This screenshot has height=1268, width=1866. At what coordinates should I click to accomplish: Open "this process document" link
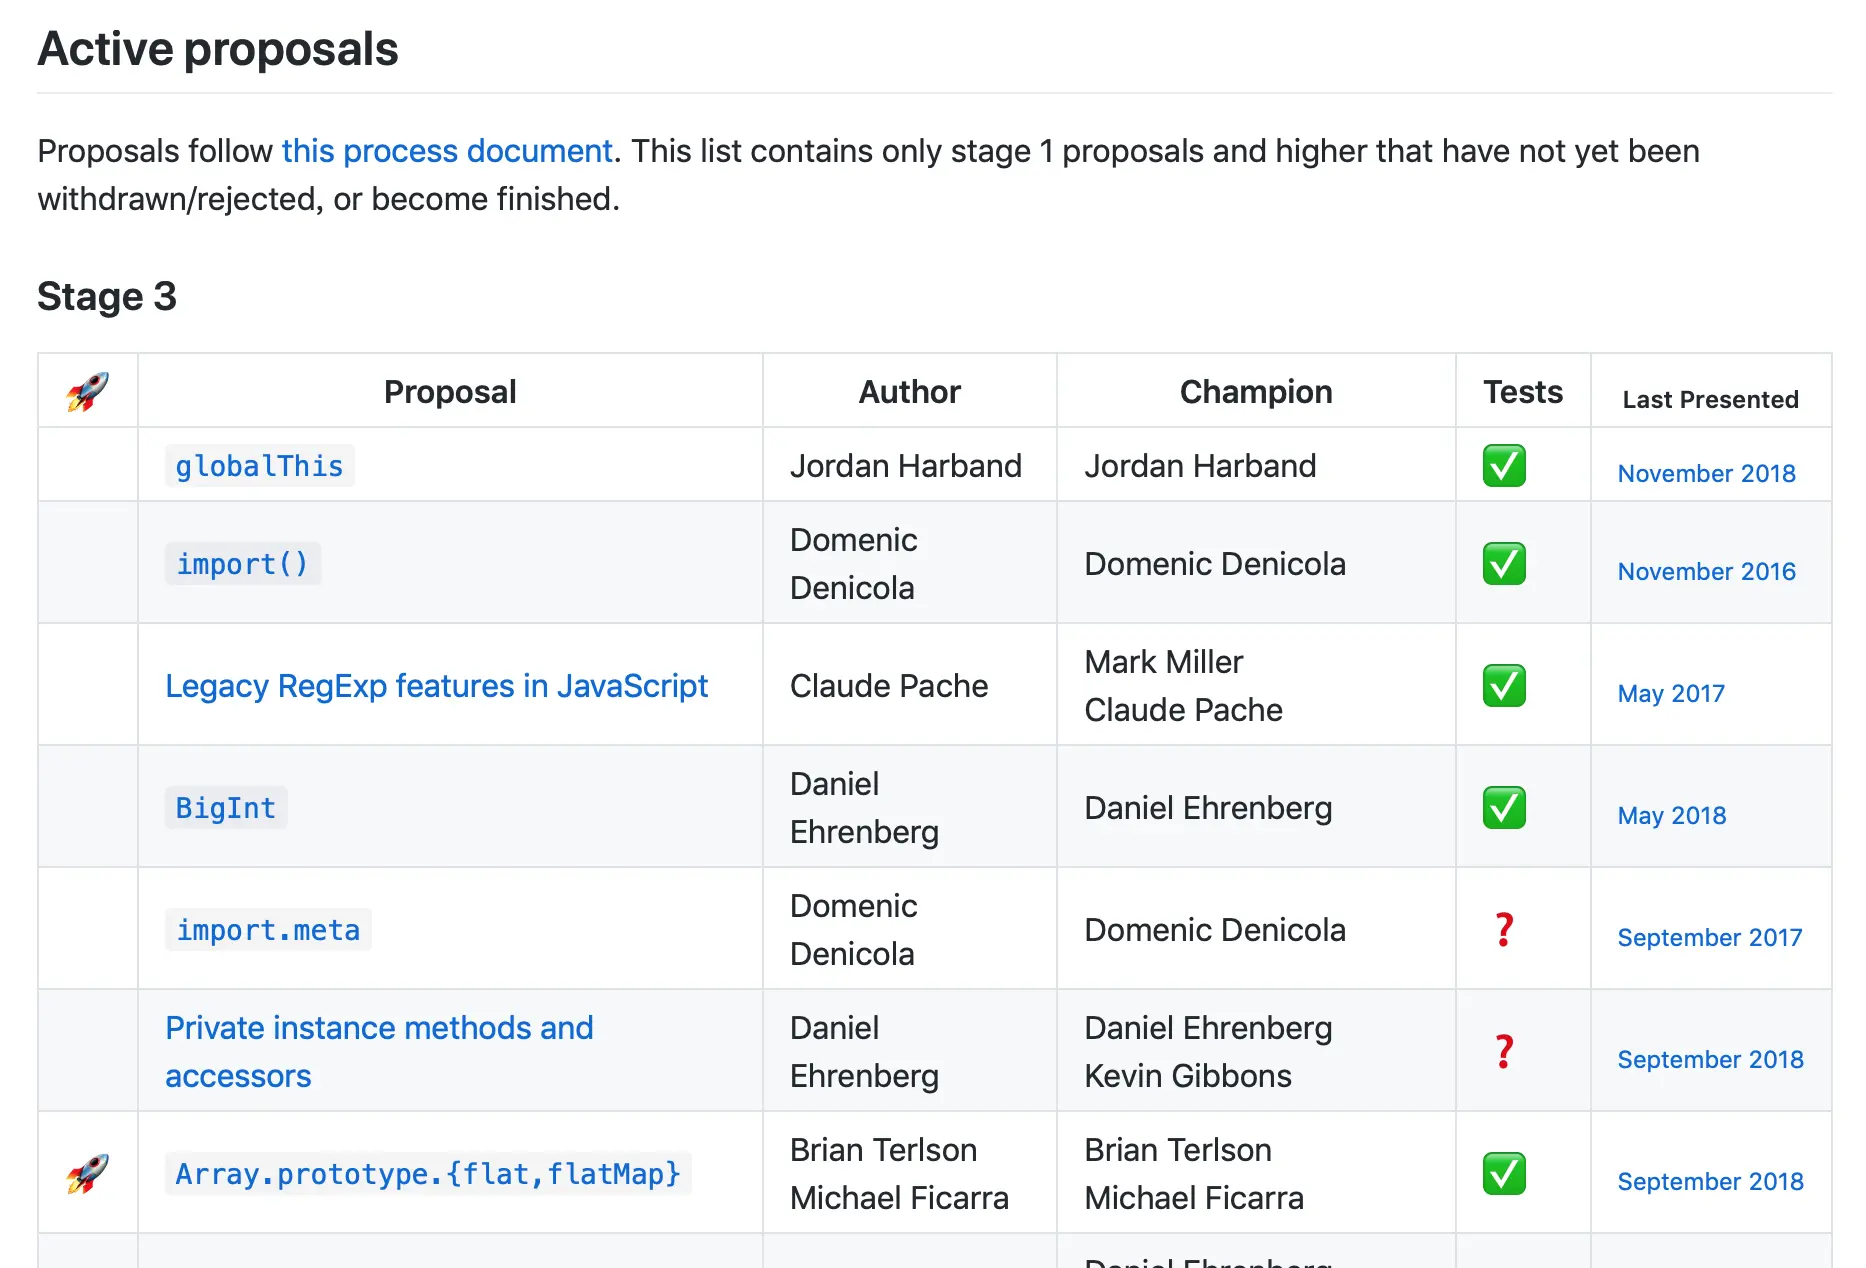pos(447,151)
